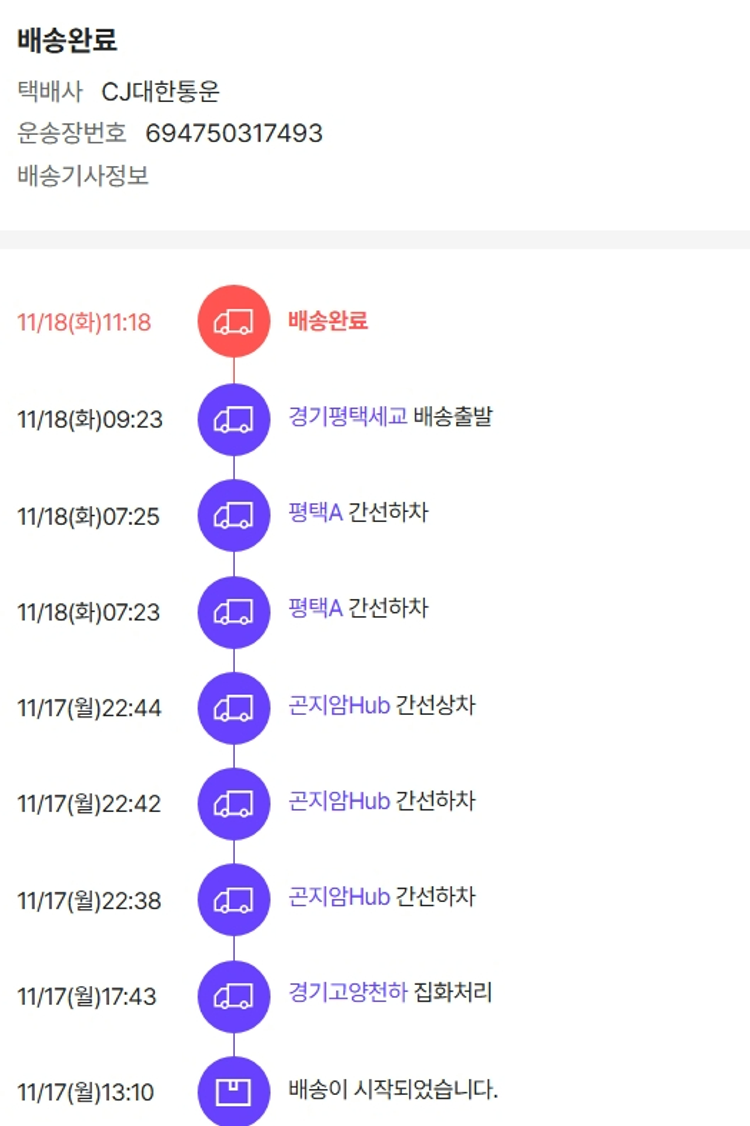Open 곤지암Hub link for 간선상차
The width and height of the screenshot is (750, 1126).
[x=339, y=706]
